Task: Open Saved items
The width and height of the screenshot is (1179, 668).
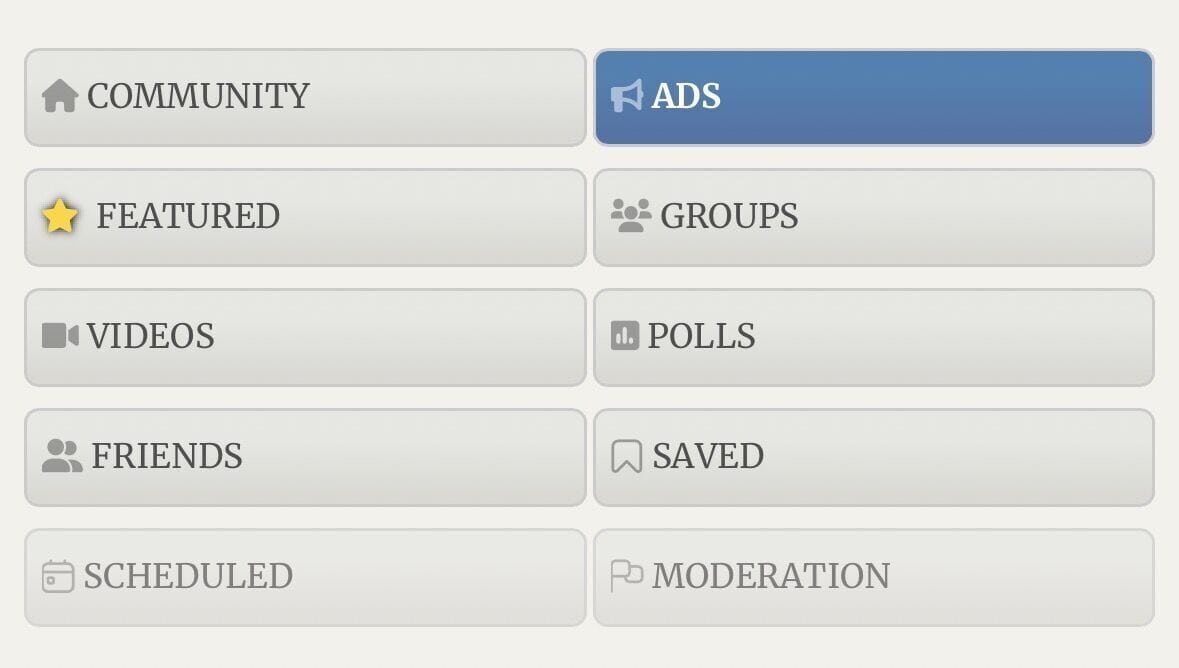Action: click(x=874, y=457)
